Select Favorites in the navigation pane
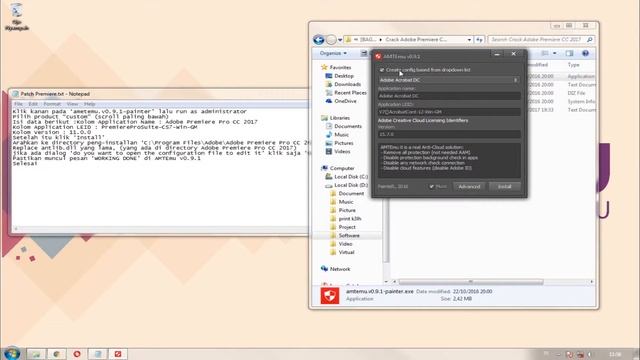Screen dimensions: 640x360 click(x=340, y=67)
